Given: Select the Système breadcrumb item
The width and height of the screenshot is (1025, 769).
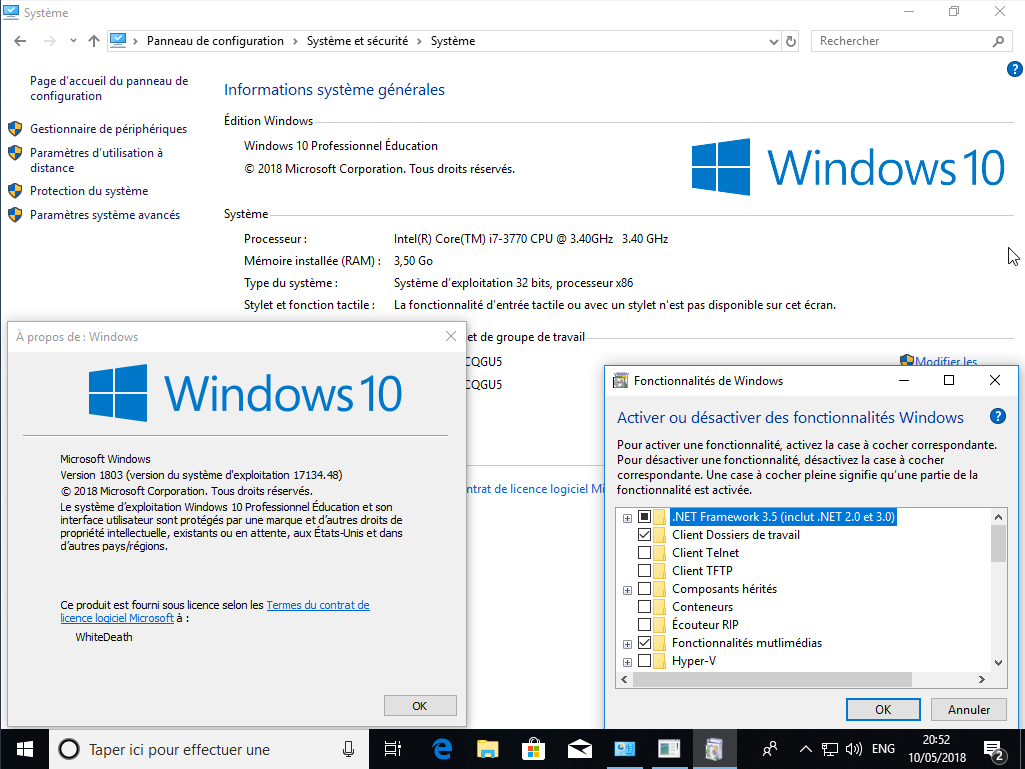Looking at the screenshot, I should (452, 41).
